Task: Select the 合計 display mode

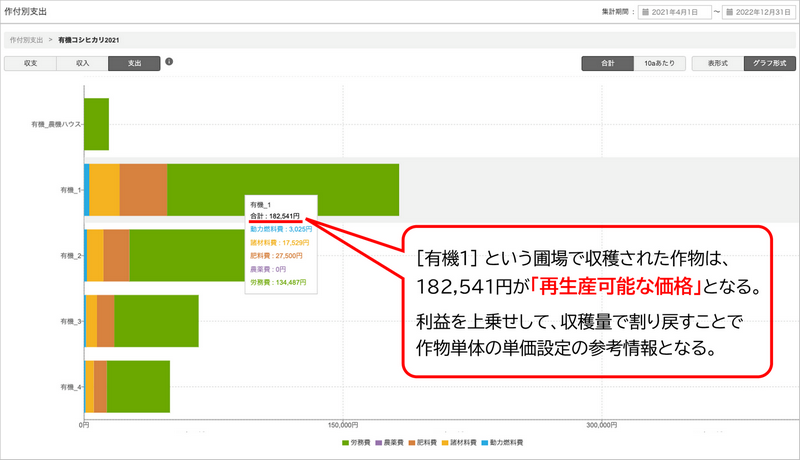Action: [x=607, y=63]
